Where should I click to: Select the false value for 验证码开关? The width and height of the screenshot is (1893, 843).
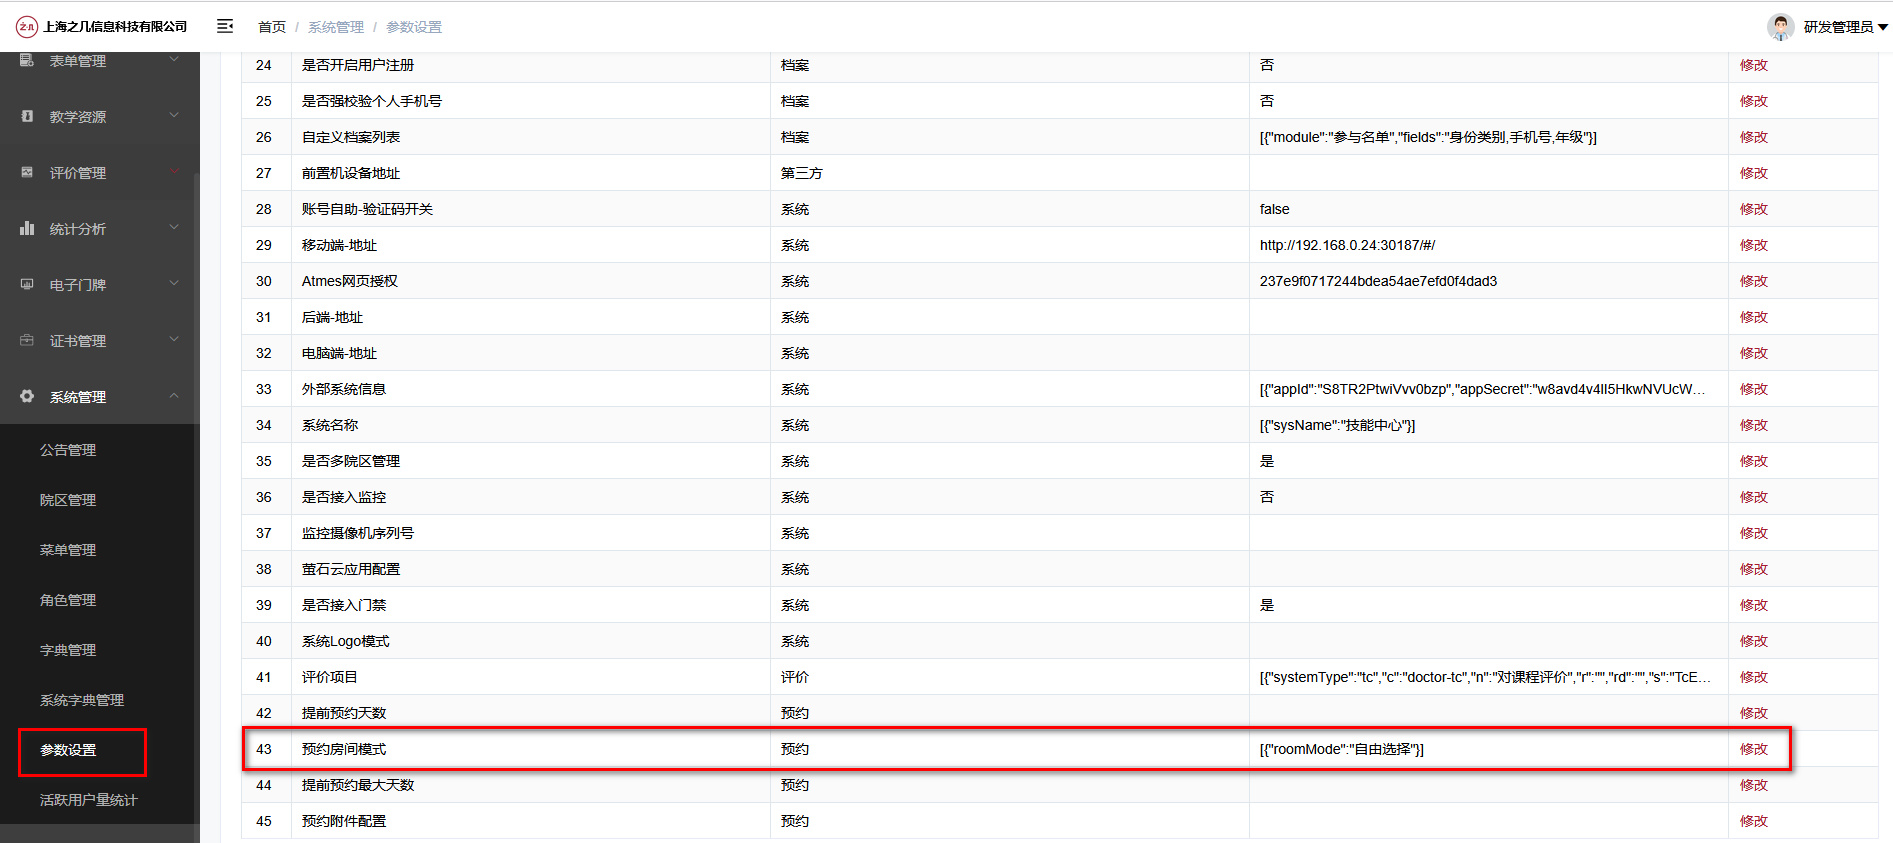[1275, 209]
